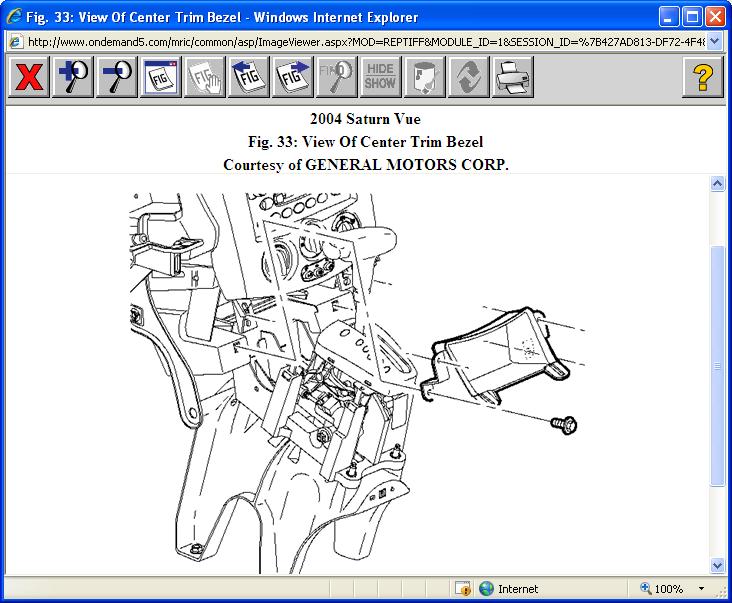This screenshot has height=603, width=732.
Task: Click the greyed FIG hand pan icon
Action: pos(204,77)
